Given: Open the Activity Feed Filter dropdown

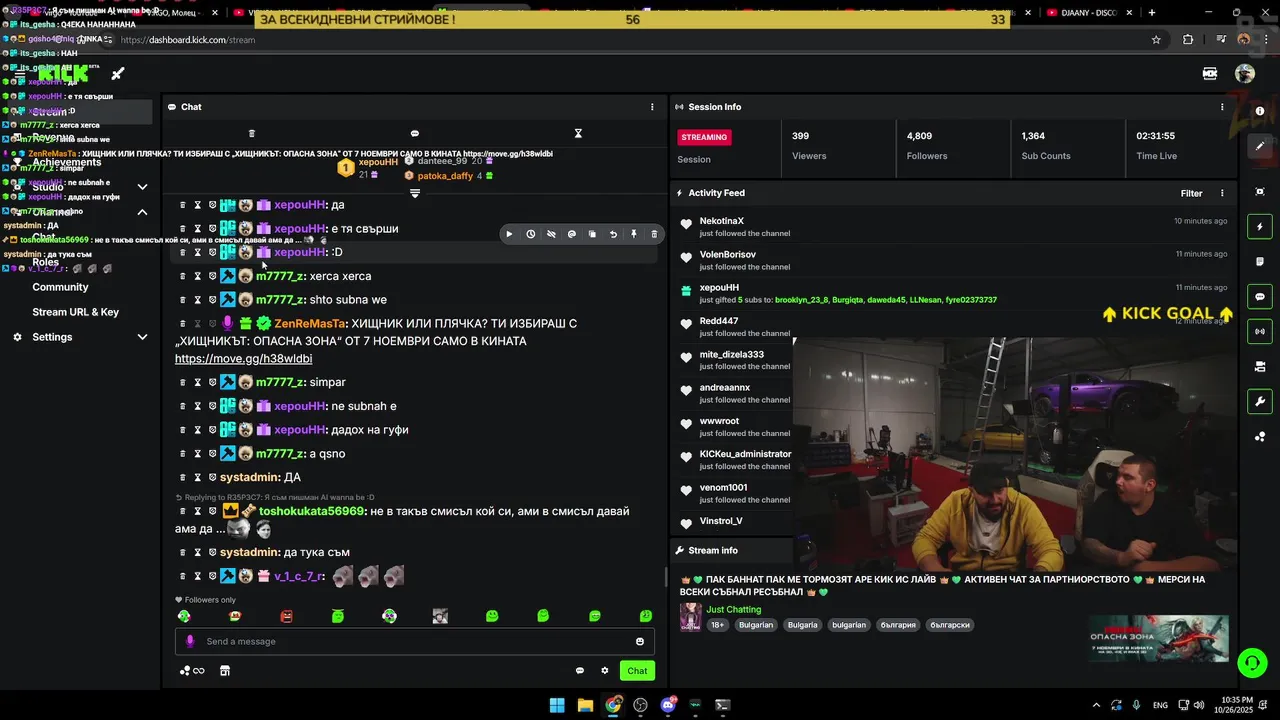Looking at the screenshot, I should point(1191,193).
